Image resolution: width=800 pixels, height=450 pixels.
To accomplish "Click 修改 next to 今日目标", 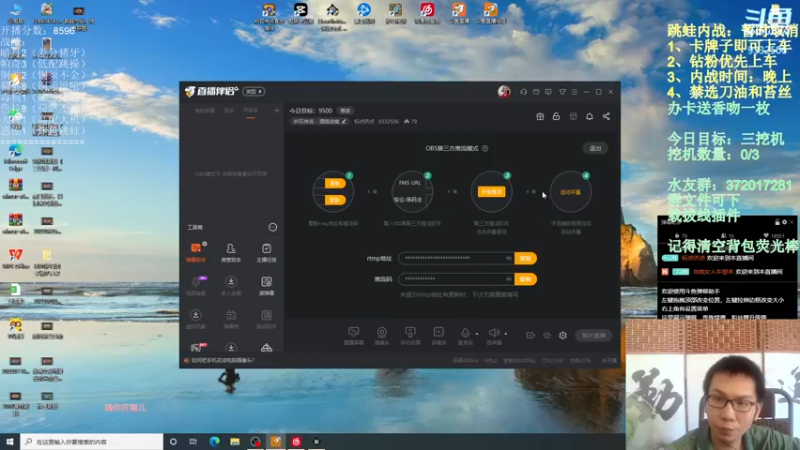I will [345, 111].
